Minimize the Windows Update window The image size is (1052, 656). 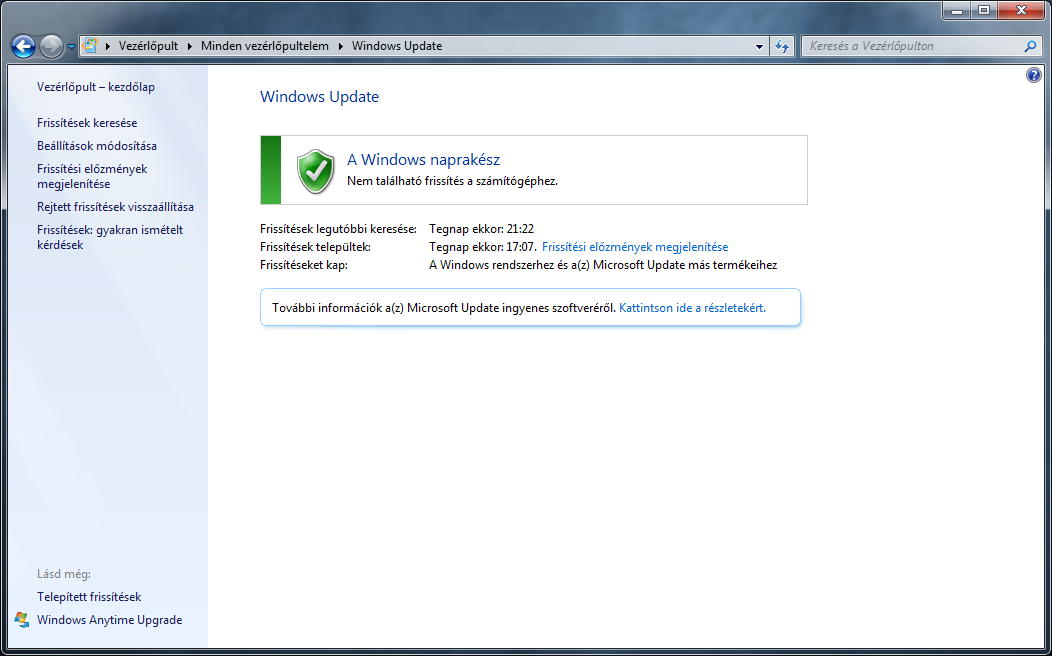pyautogui.click(x=957, y=10)
